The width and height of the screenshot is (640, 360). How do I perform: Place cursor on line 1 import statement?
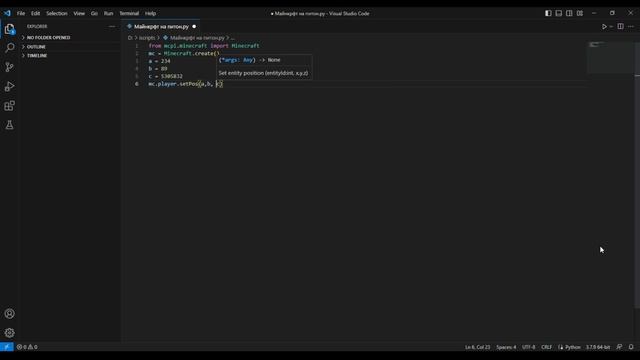(x=204, y=46)
